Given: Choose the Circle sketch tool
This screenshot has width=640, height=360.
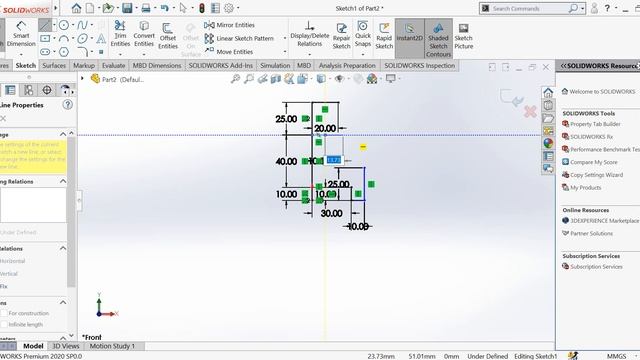Looking at the screenshot, I should 64,25.
